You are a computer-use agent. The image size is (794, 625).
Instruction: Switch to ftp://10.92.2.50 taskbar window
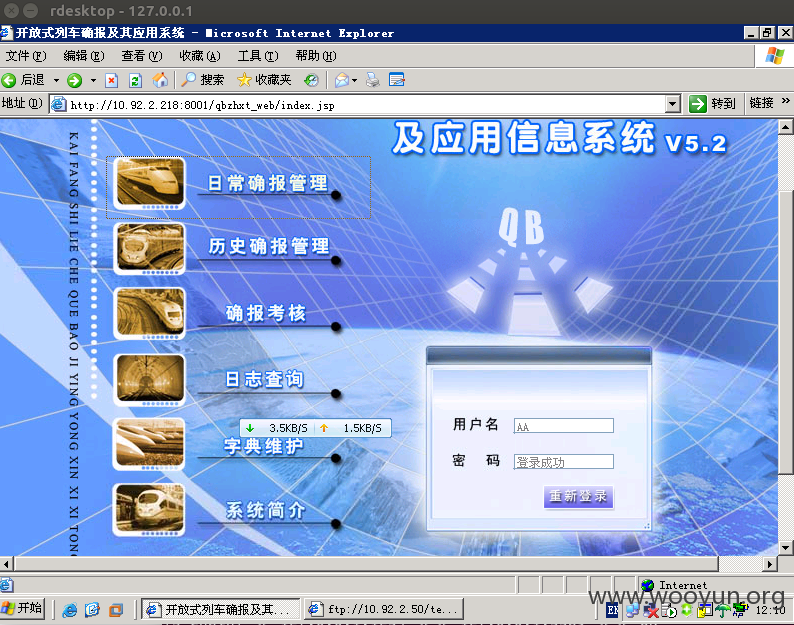coord(384,609)
